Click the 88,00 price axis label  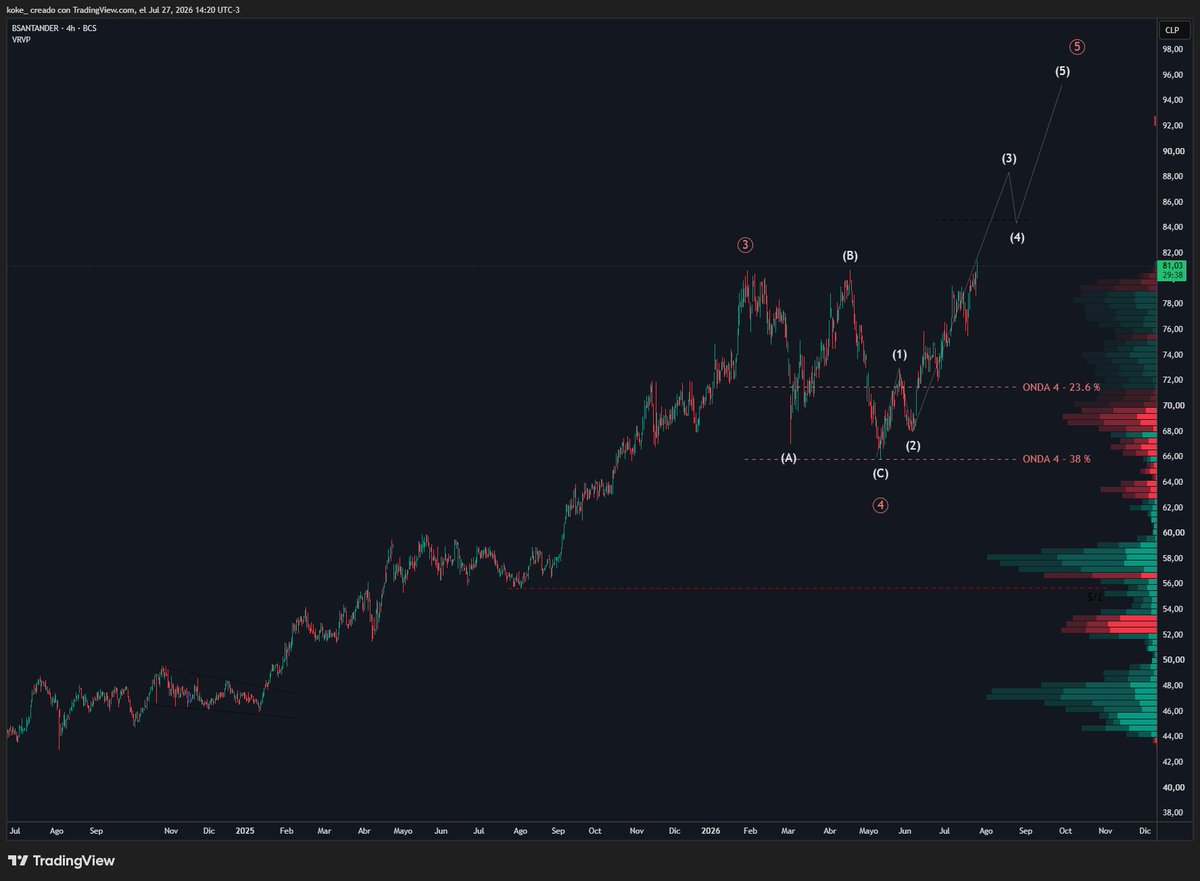click(1172, 177)
